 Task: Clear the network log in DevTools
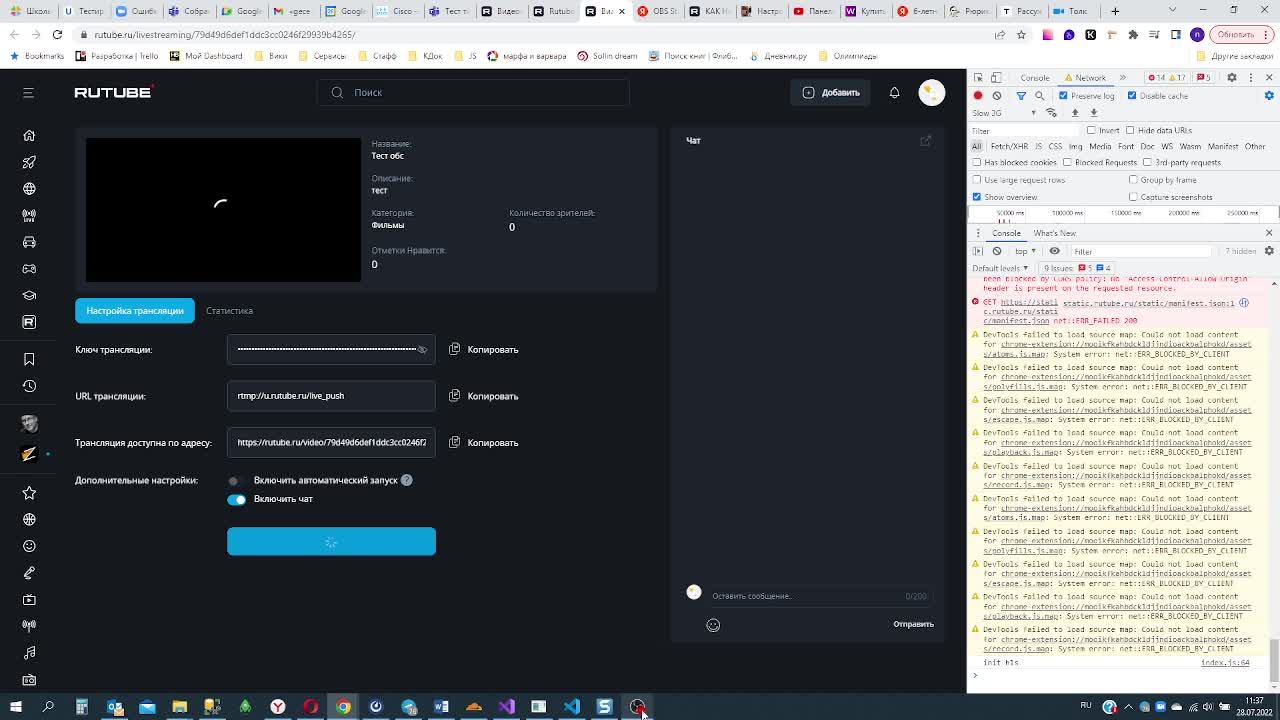(997, 96)
